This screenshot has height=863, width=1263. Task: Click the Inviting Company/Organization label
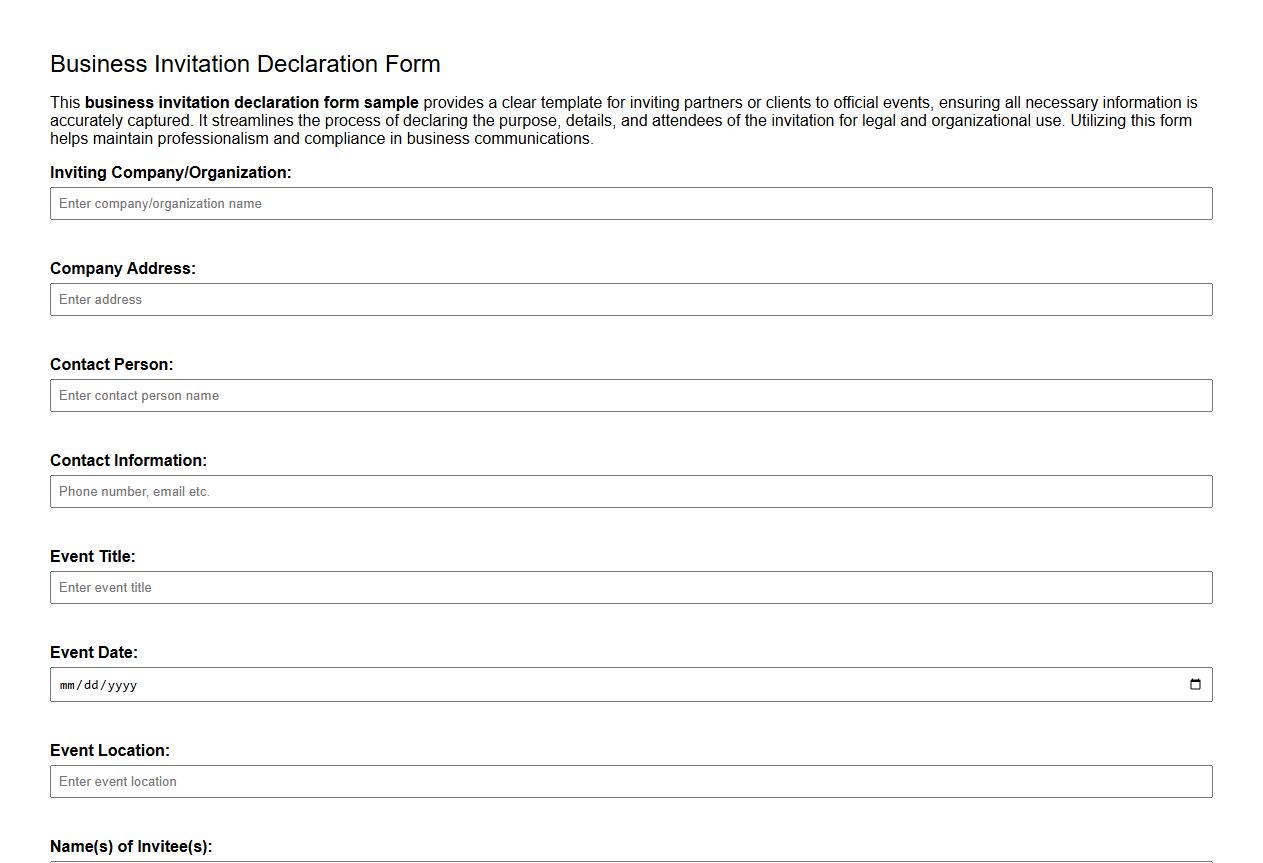[170, 172]
